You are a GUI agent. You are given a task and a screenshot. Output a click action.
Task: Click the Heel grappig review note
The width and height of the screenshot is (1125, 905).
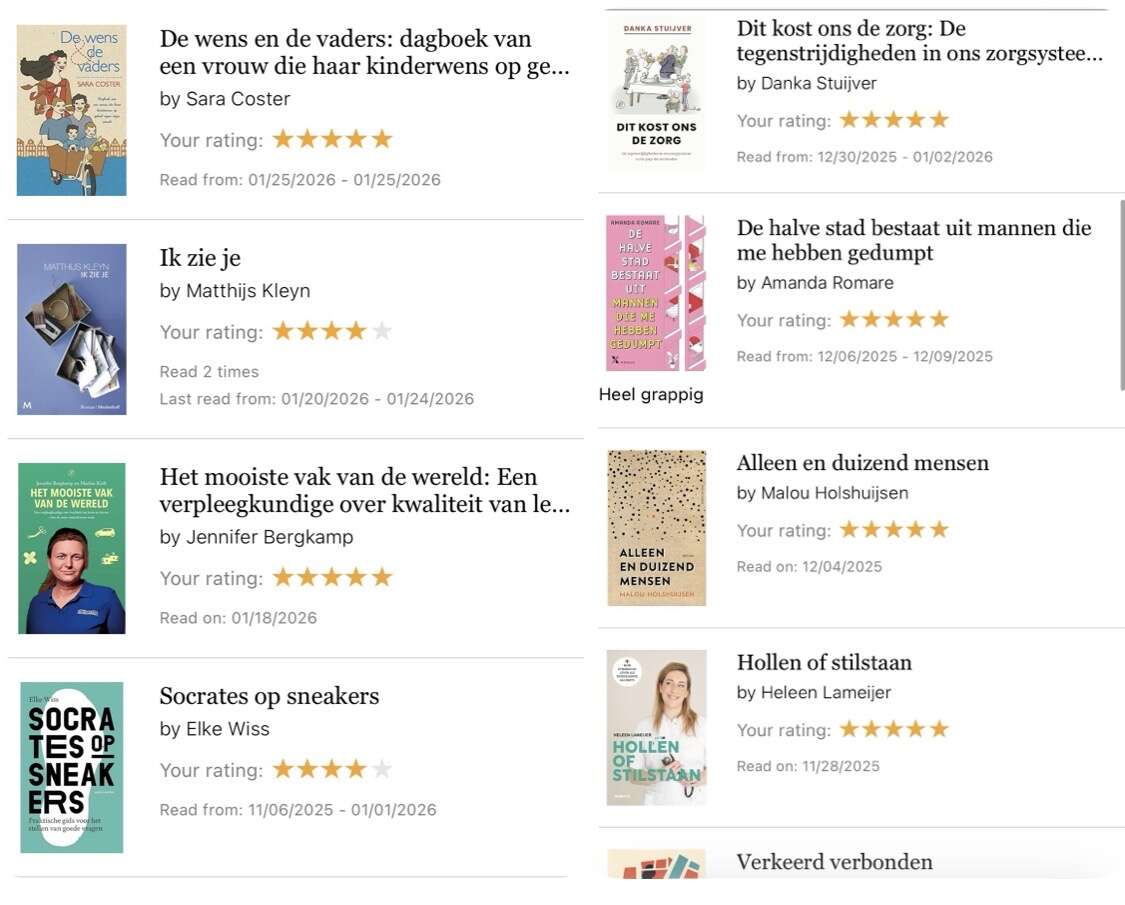(651, 395)
